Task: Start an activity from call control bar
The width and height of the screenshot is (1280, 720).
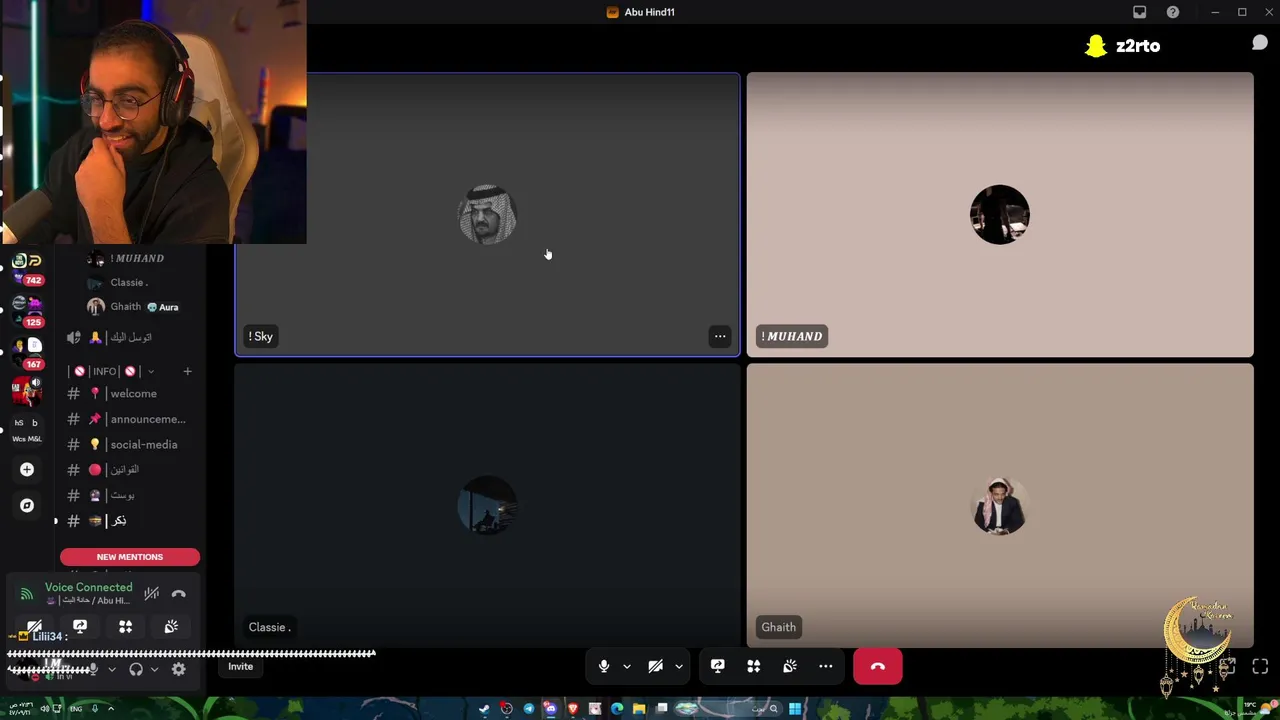Action: pyautogui.click(x=754, y=667)
